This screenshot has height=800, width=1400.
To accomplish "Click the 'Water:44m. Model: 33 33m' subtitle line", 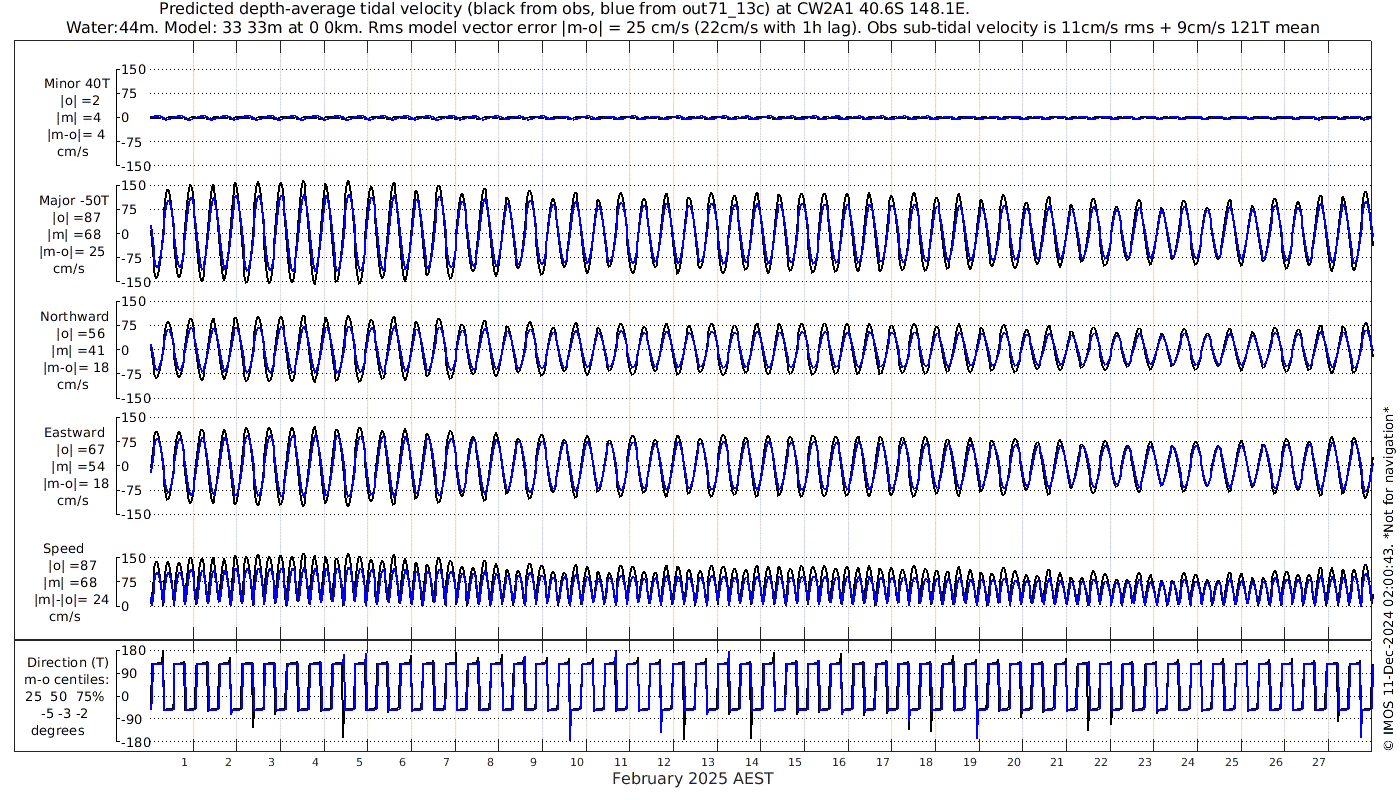I will pyautogui.click(x=692, y=28).
